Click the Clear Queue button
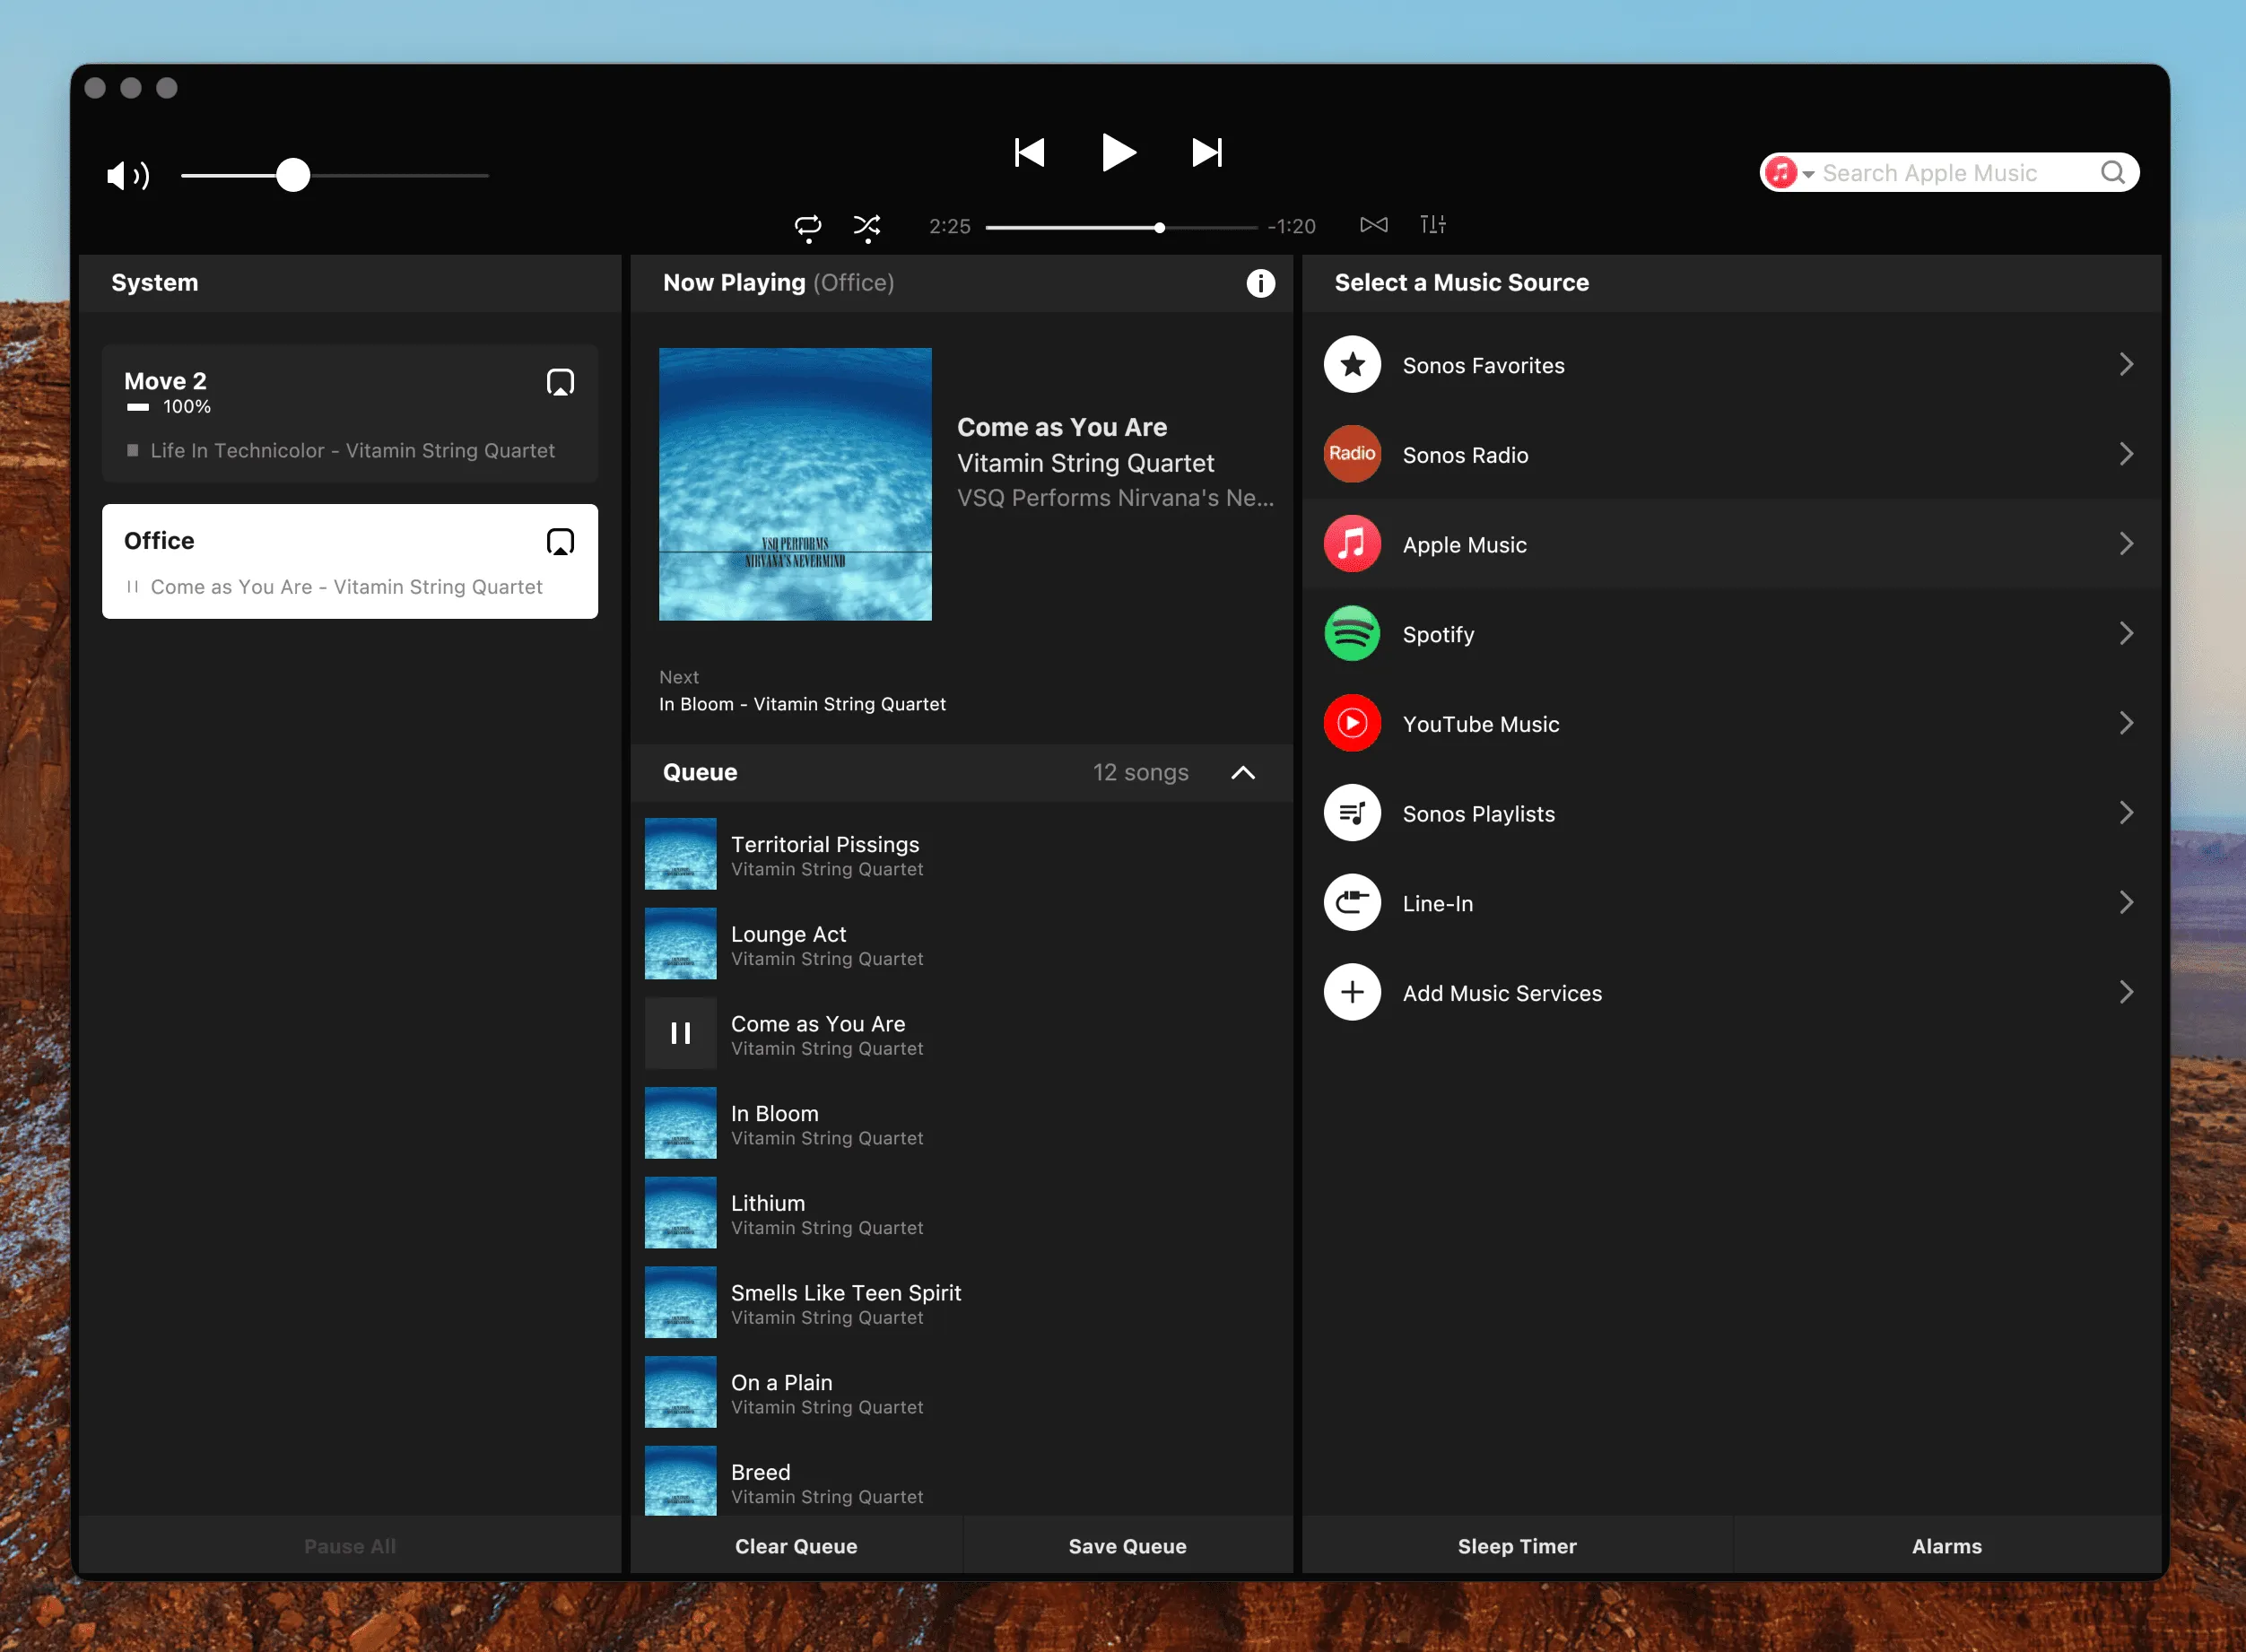The image size is (2246, 1652). tap(796, 1546)
